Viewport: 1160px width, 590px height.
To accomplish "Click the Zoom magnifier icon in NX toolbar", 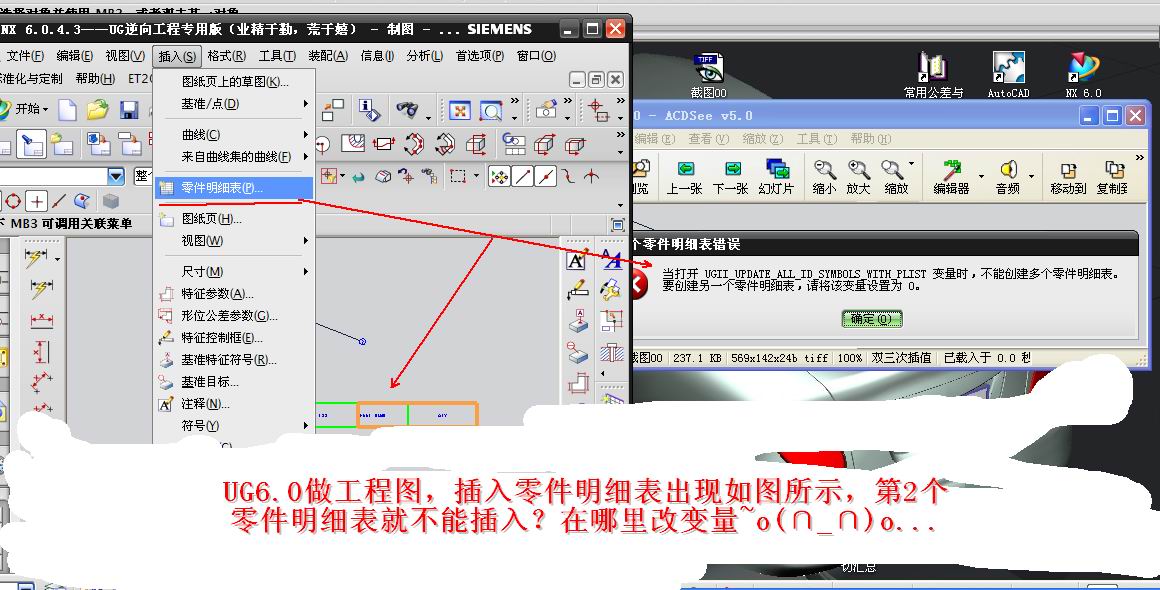I will coord(490,111).
